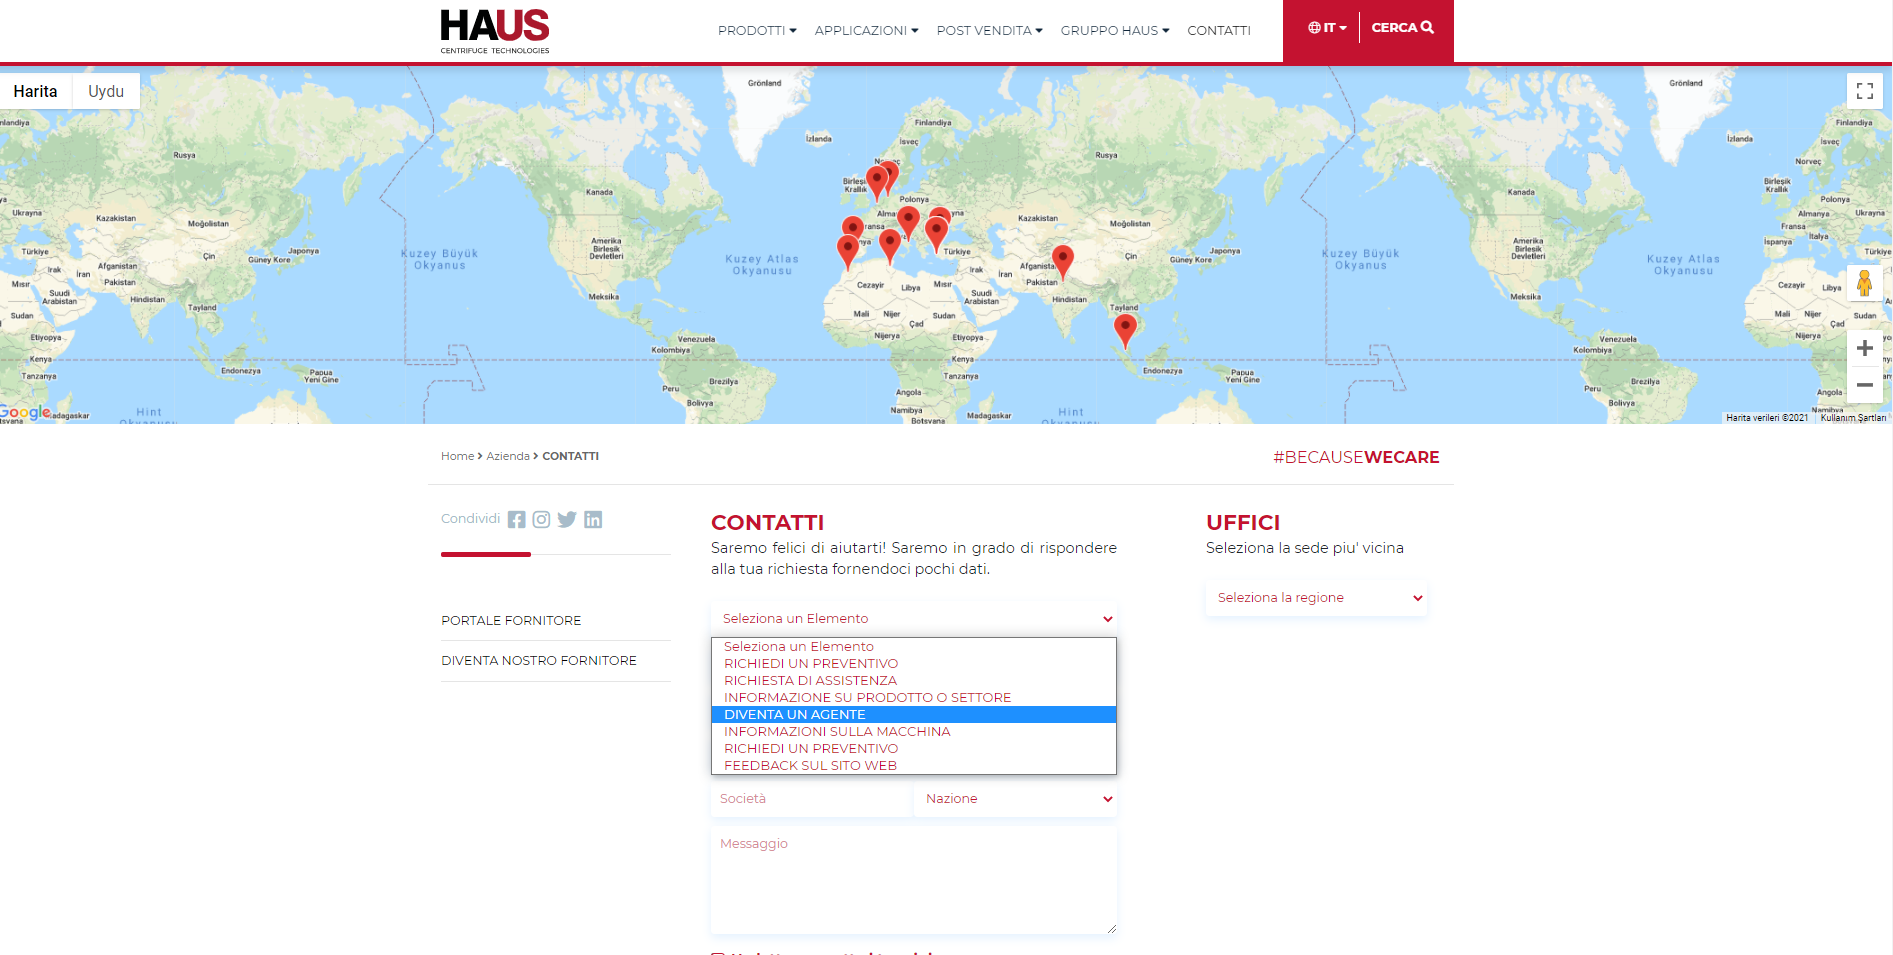
Task: Expand the Nazione dropdown
Action: pos(1015,799)
